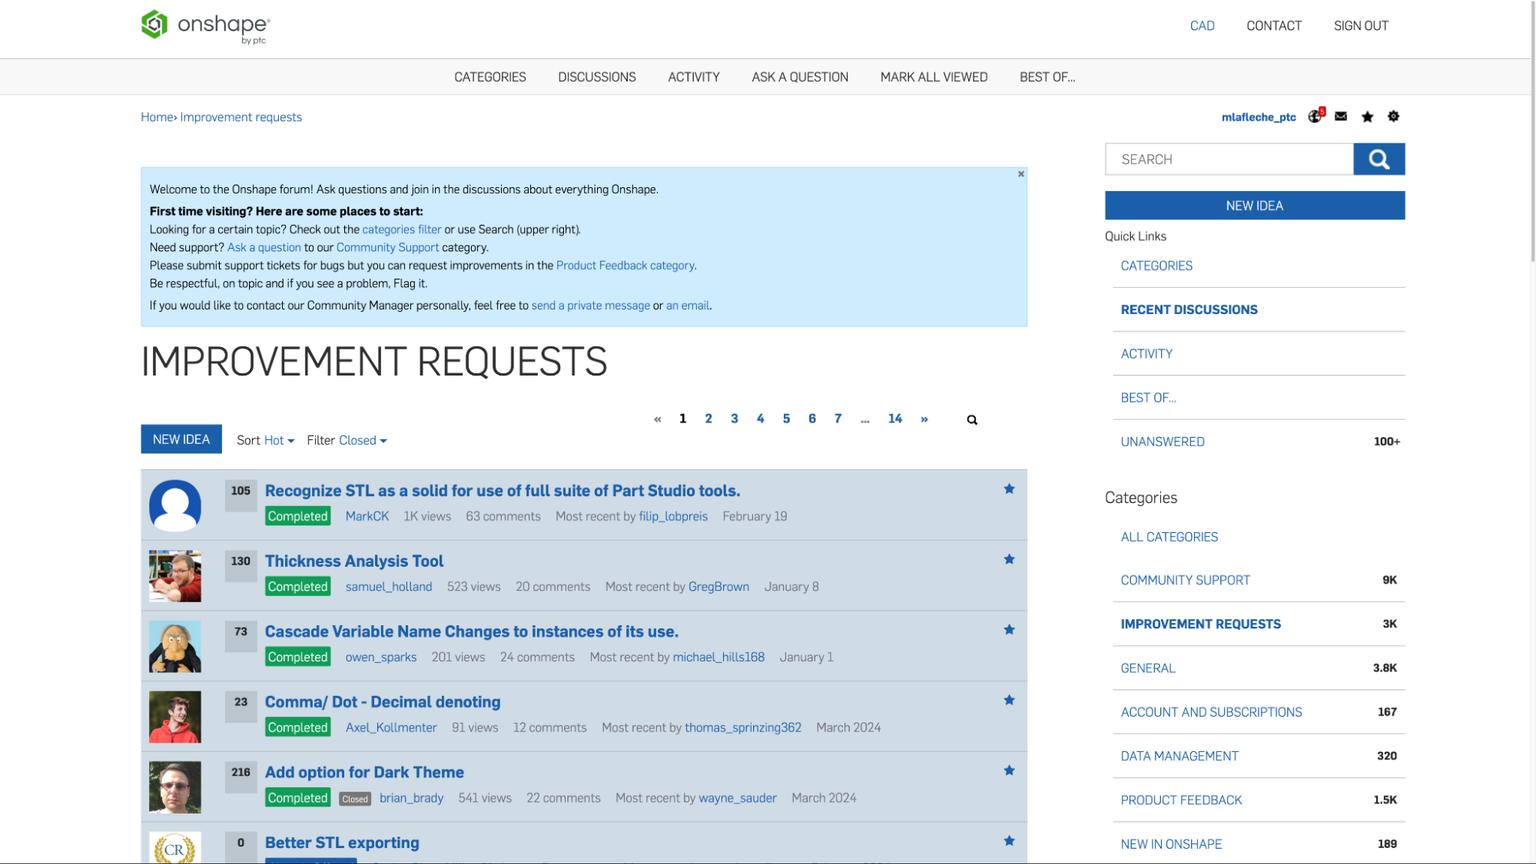Image resolution: width=1536 pixels, height=864 pixels.
Task: Open your inbox using the envelope icon
Action: (1340, 116)
